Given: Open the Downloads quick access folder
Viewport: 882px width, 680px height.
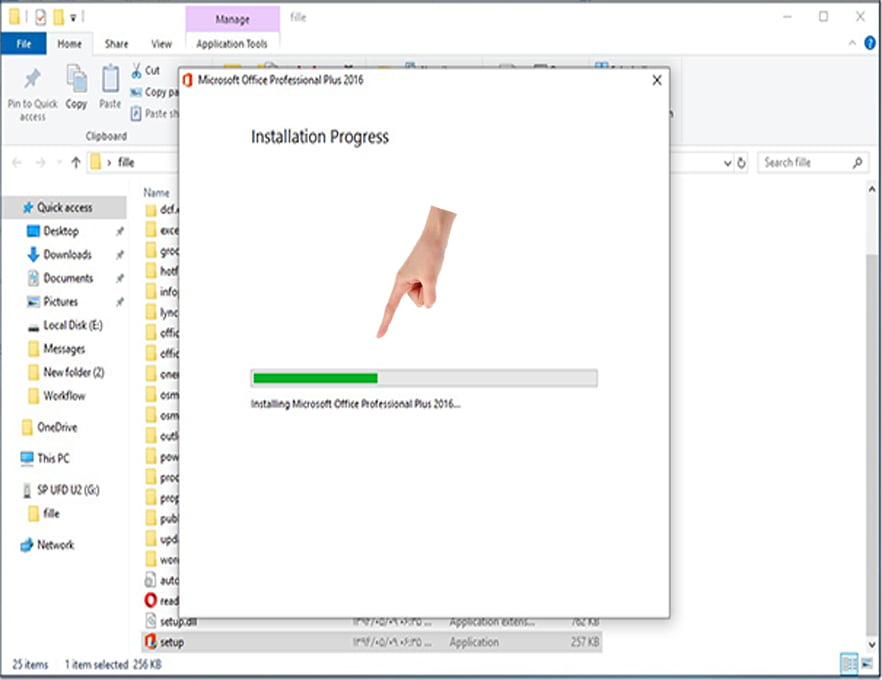Looking at the screenshot, I should [x=68, y=255].
